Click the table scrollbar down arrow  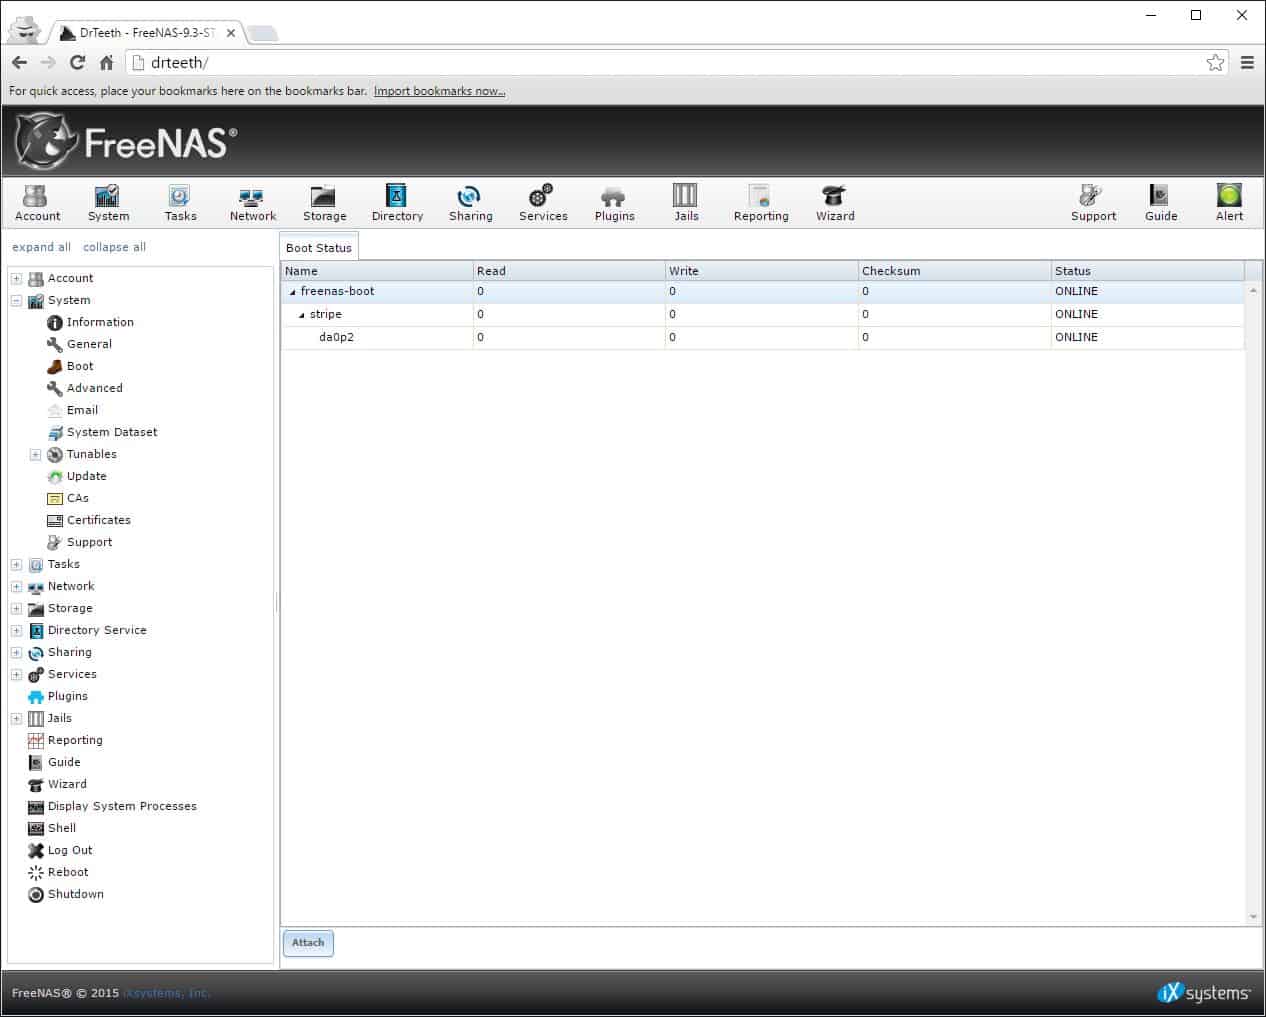tap(1253, 916)
